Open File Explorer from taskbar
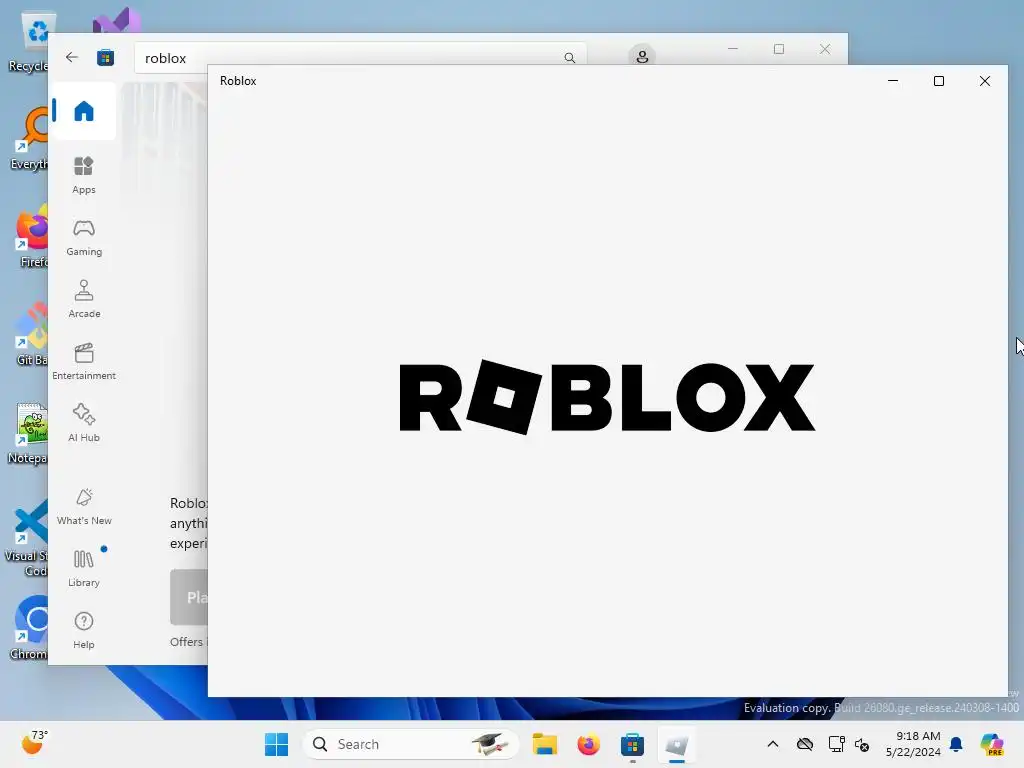The image size is (1024, 768). point(545,744)
